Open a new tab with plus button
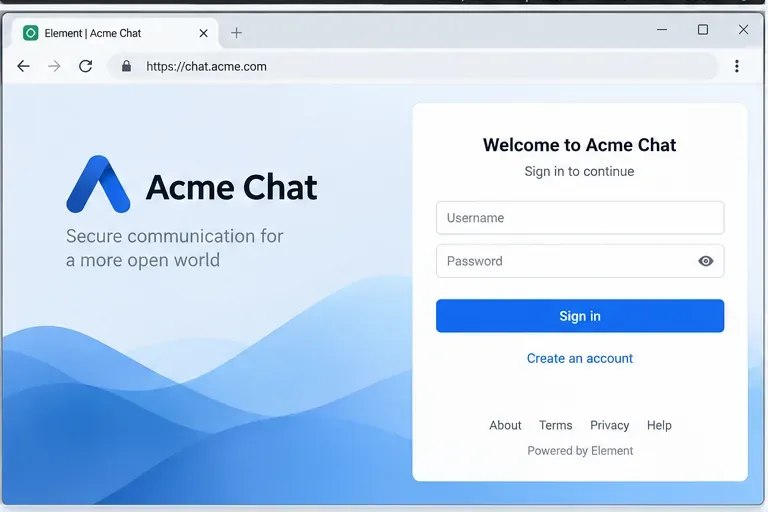 coord(237,33)
